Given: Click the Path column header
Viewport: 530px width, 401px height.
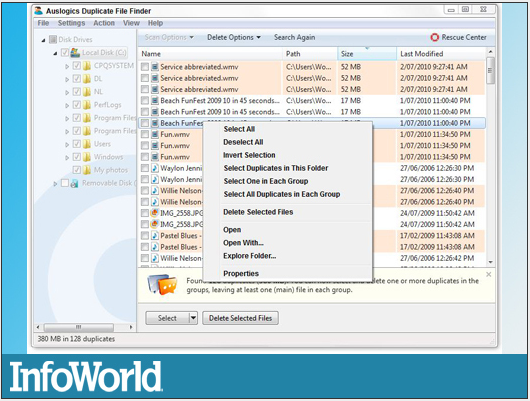Looking at the screenshot, I should [x=310, y=54].
